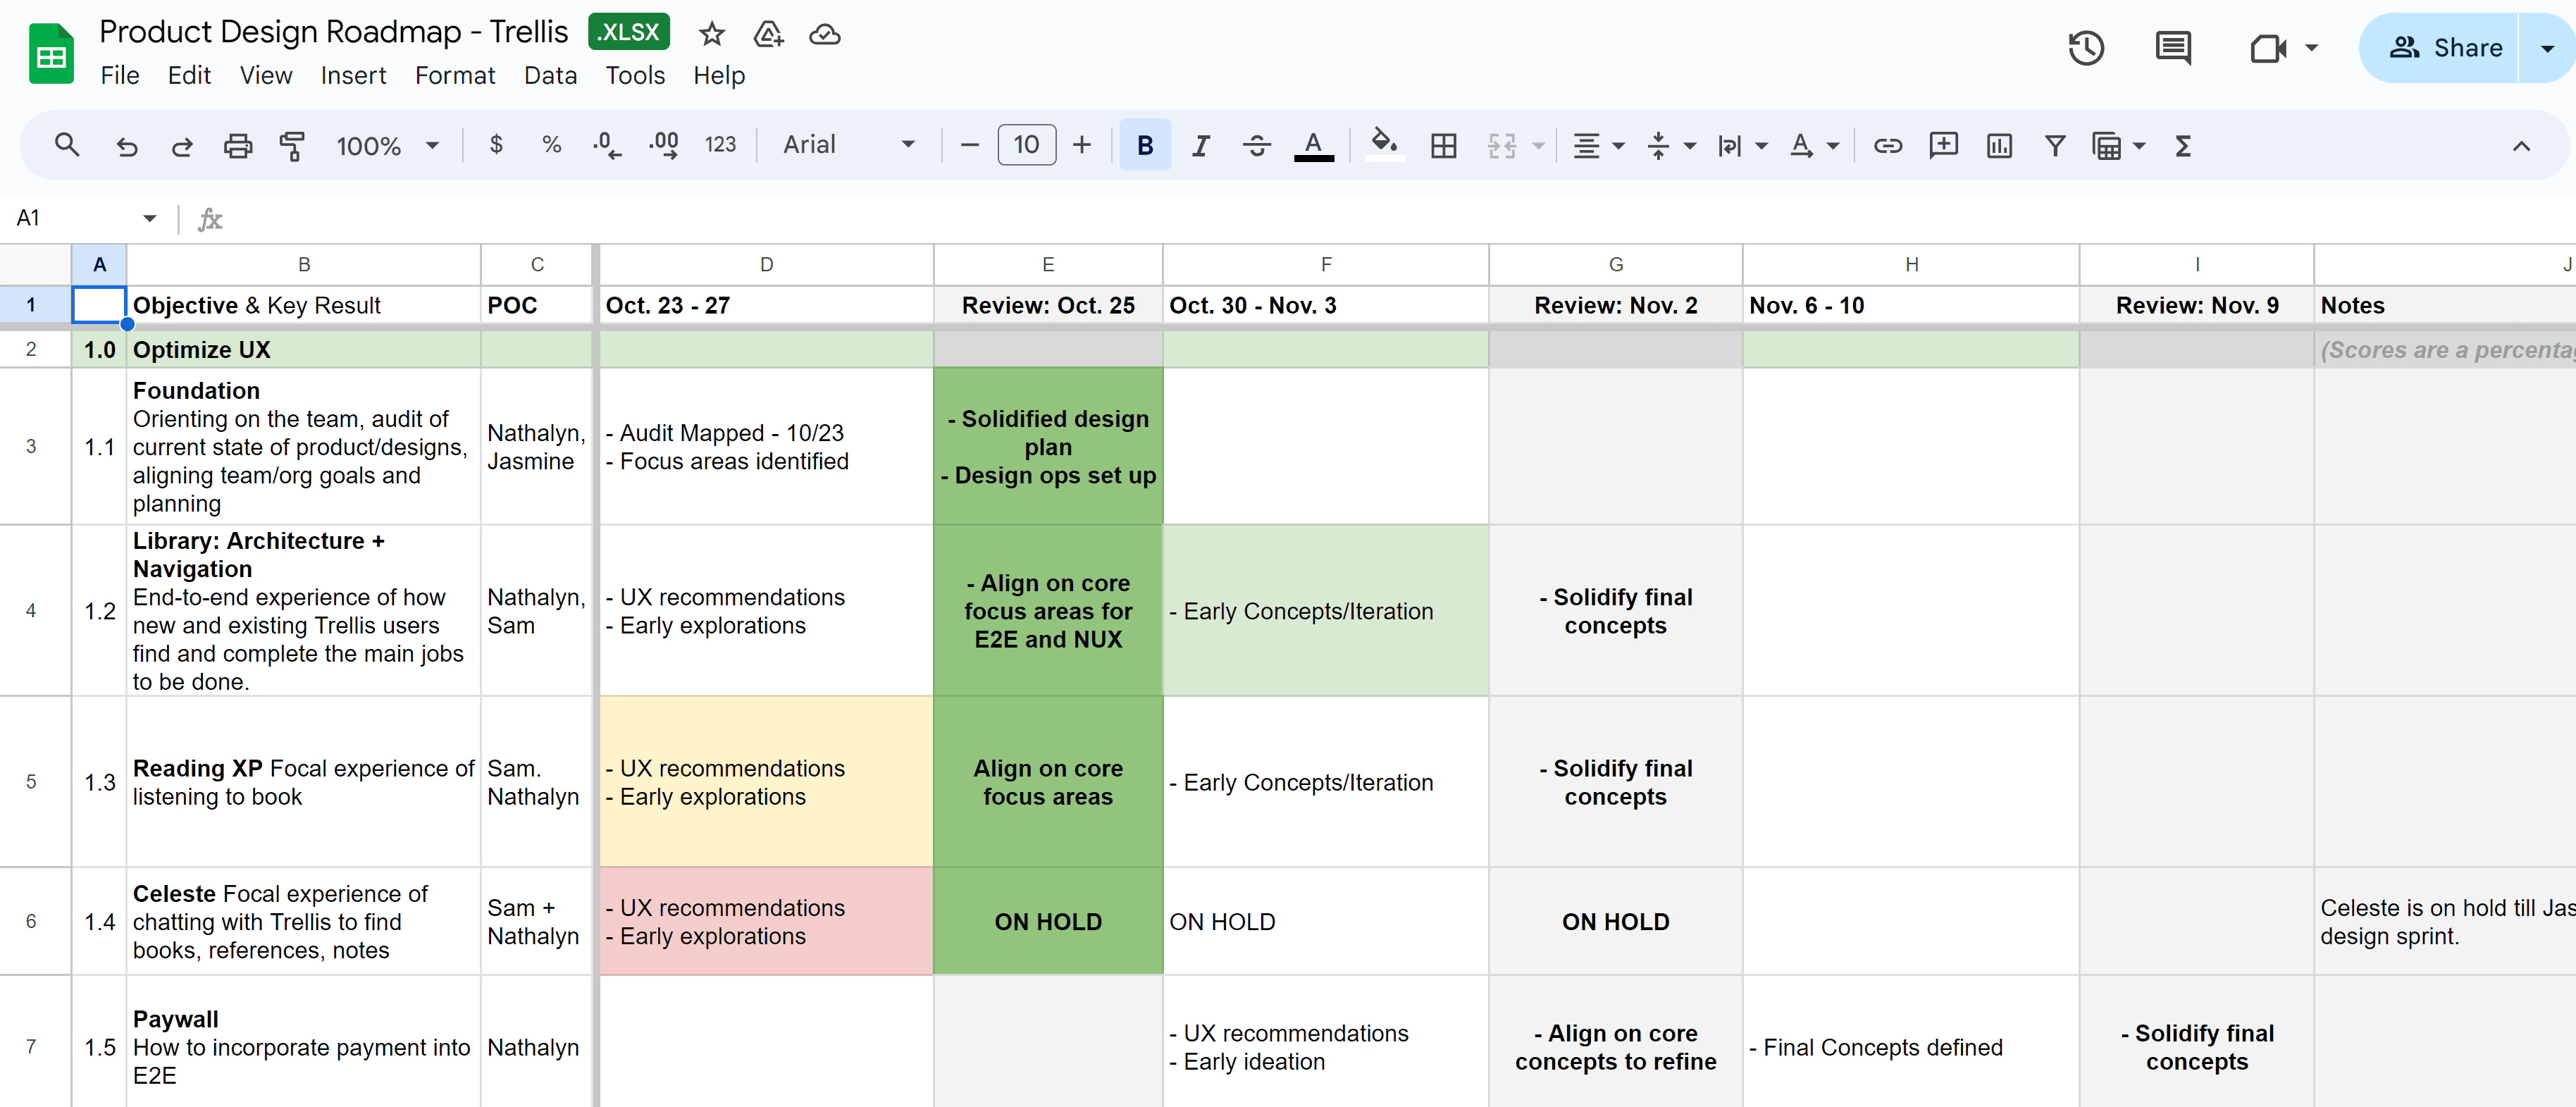Open text wrapping dropdown
Image resolution: width=2576 pixels, height=1107 pixels.
click(x=1742, y=146)
